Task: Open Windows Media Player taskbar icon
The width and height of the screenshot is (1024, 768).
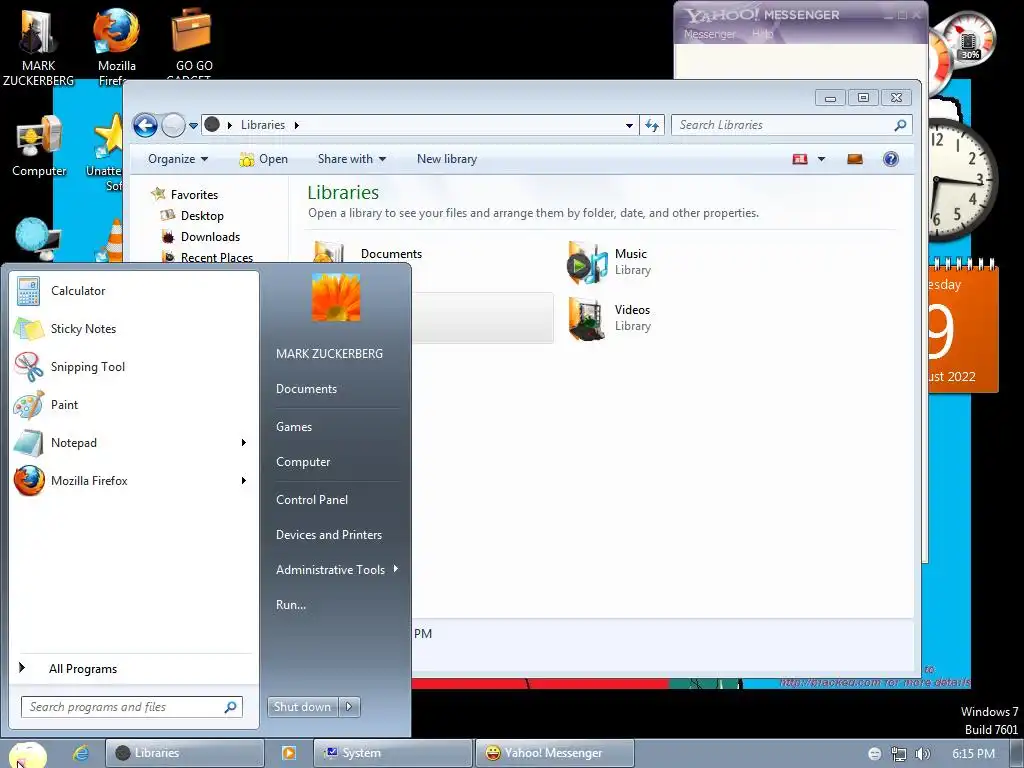Action: coord(289,753)
